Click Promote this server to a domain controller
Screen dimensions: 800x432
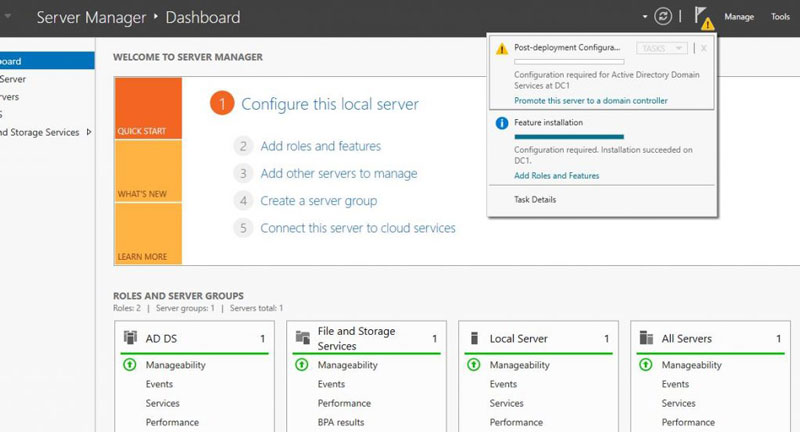[591, 101]
